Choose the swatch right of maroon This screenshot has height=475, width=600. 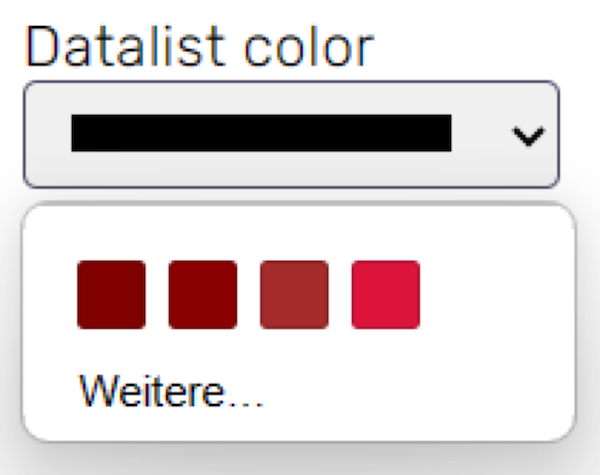tap(203, 295)
